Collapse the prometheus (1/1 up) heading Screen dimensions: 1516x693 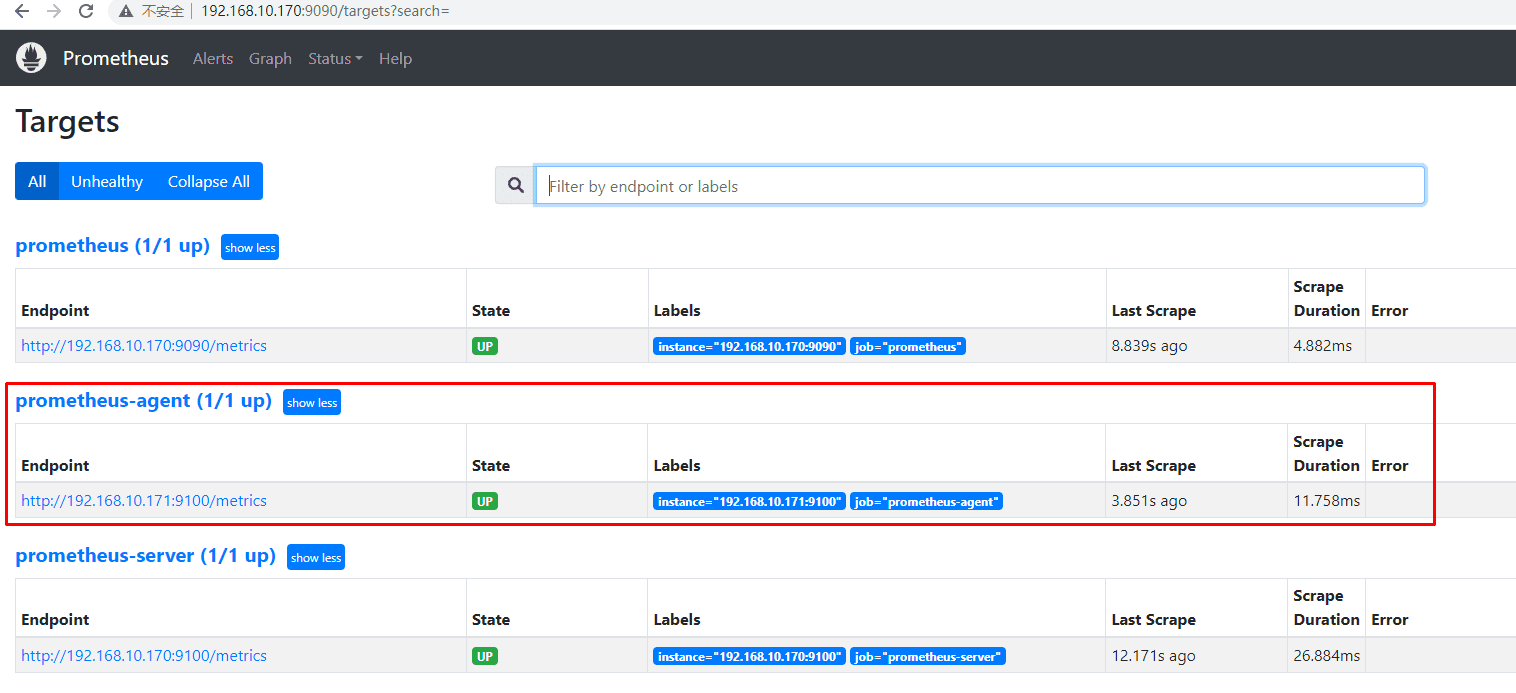[113, 245]
